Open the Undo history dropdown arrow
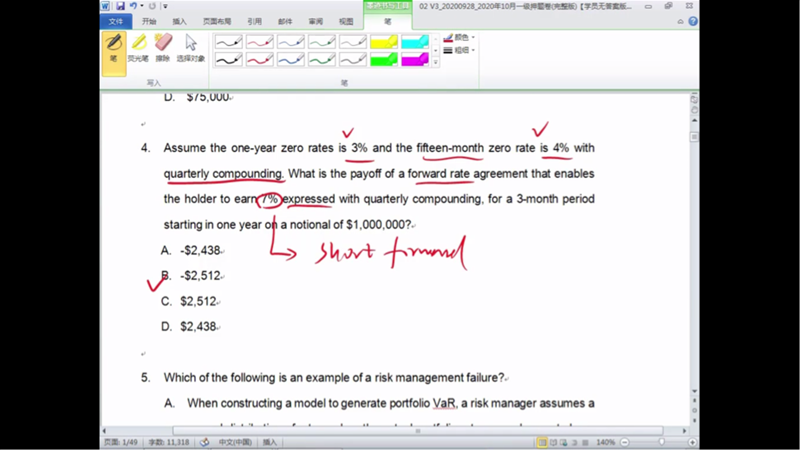This screenshot has width=800, height=450. [141, 6]
